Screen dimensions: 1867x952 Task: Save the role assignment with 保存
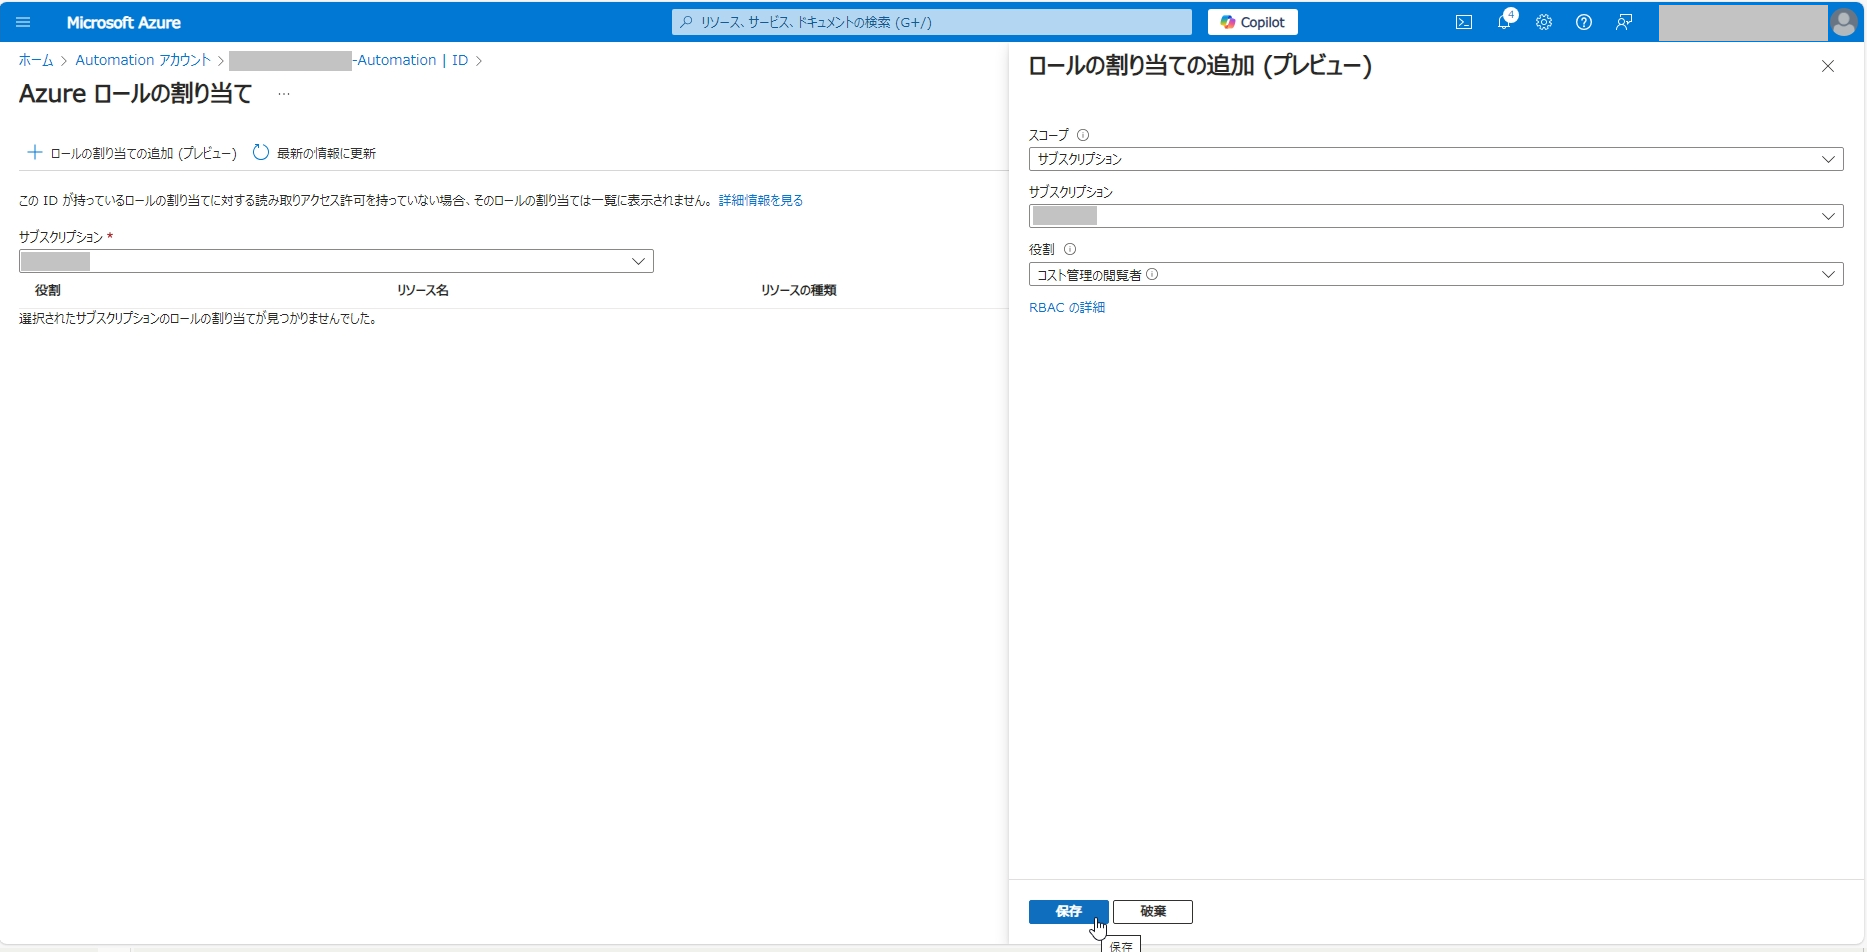coord(1068,911)
